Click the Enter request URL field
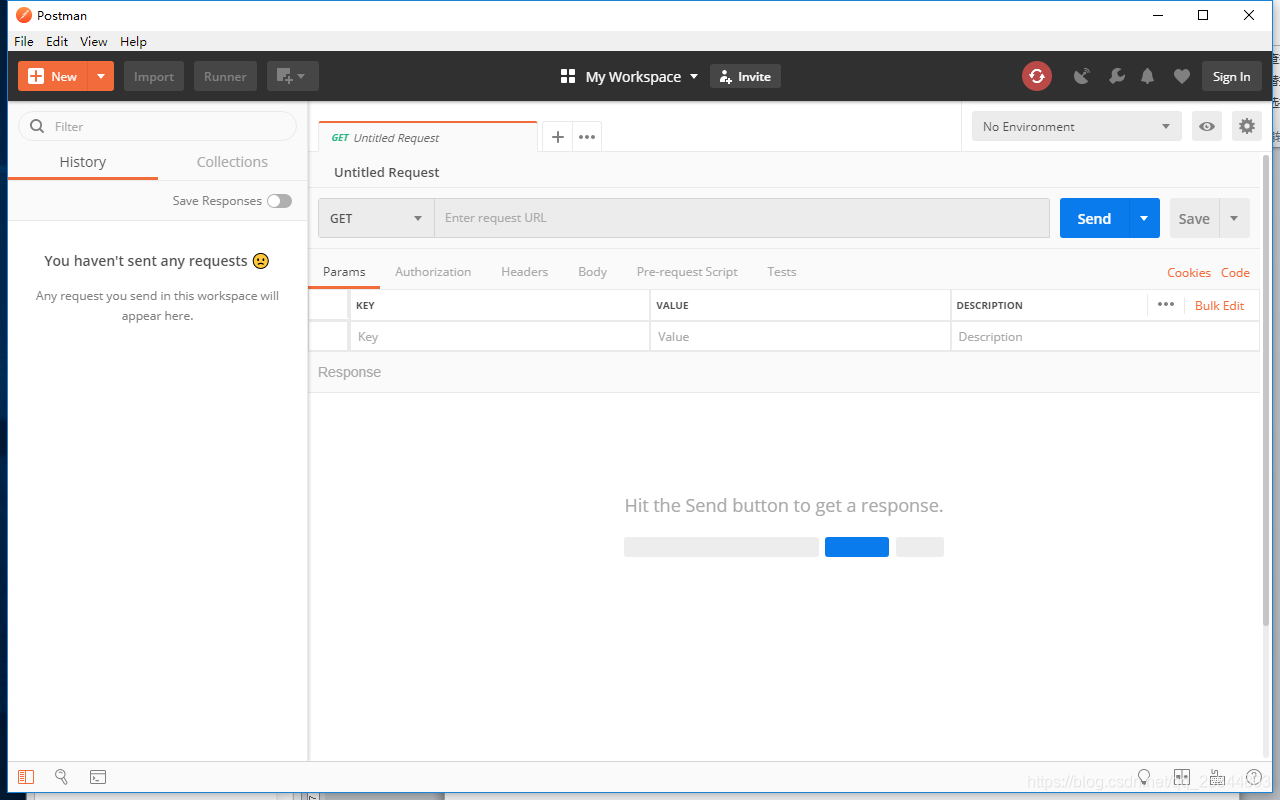Image resolution: width=1280 pixels, height=800 pixels. (x=742, y=218)
